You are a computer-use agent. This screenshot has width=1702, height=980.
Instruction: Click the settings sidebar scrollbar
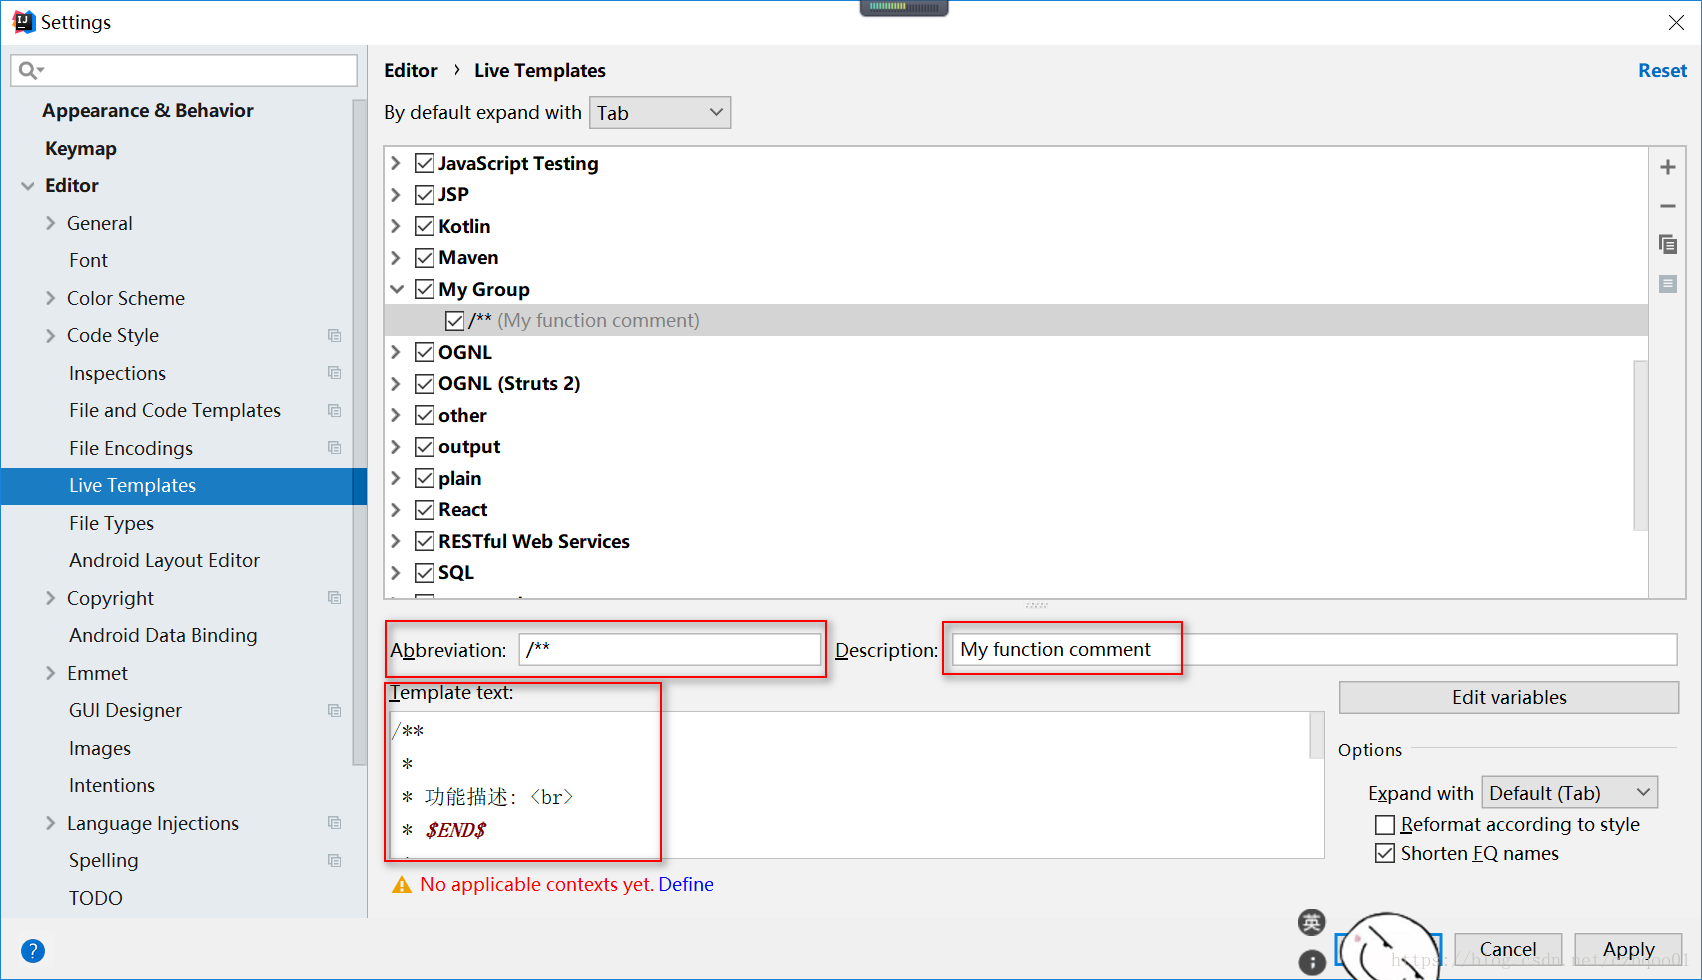(x=359, y=432)
